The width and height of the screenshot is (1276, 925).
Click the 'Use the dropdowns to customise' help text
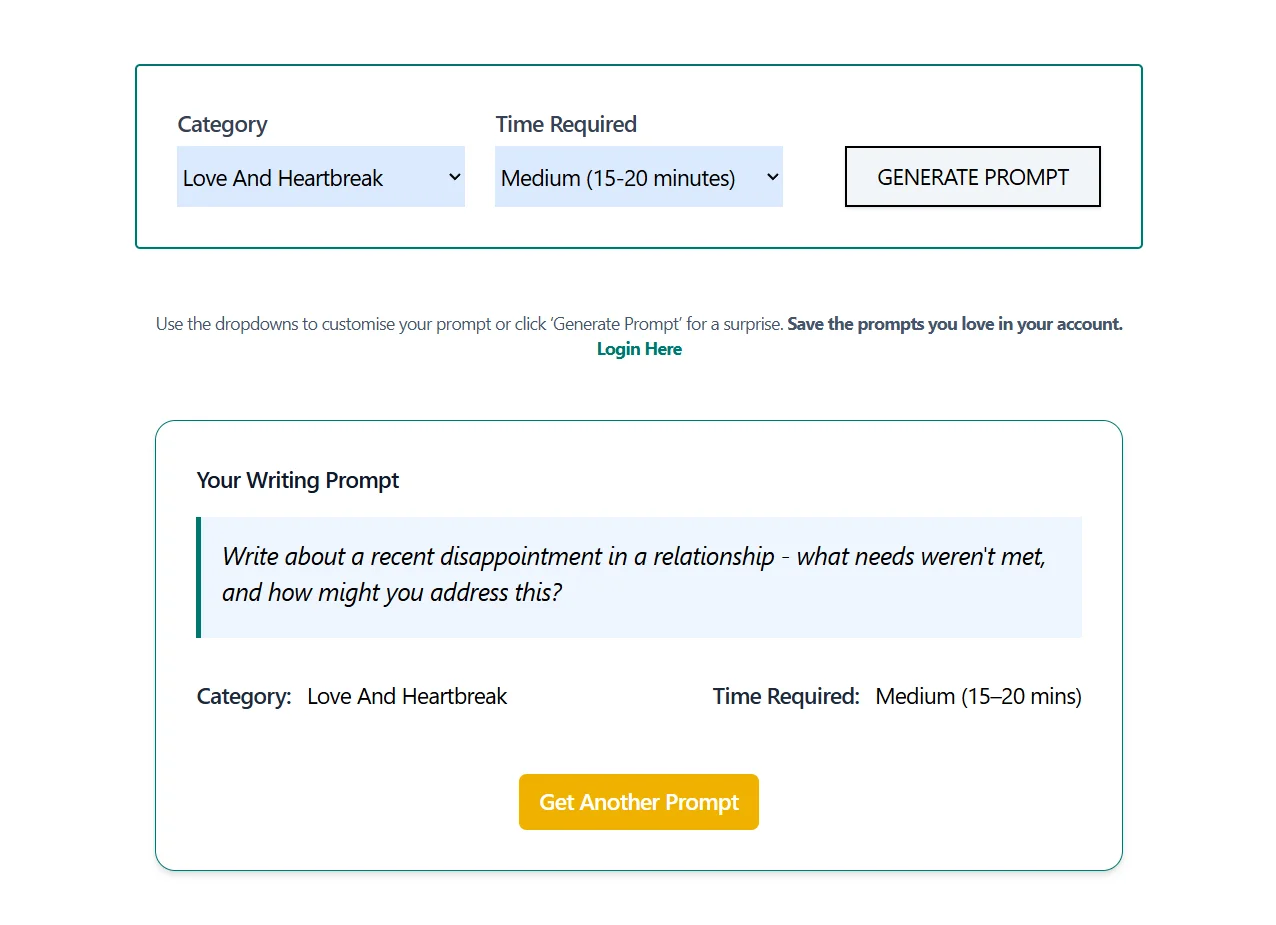coord(470,324)
